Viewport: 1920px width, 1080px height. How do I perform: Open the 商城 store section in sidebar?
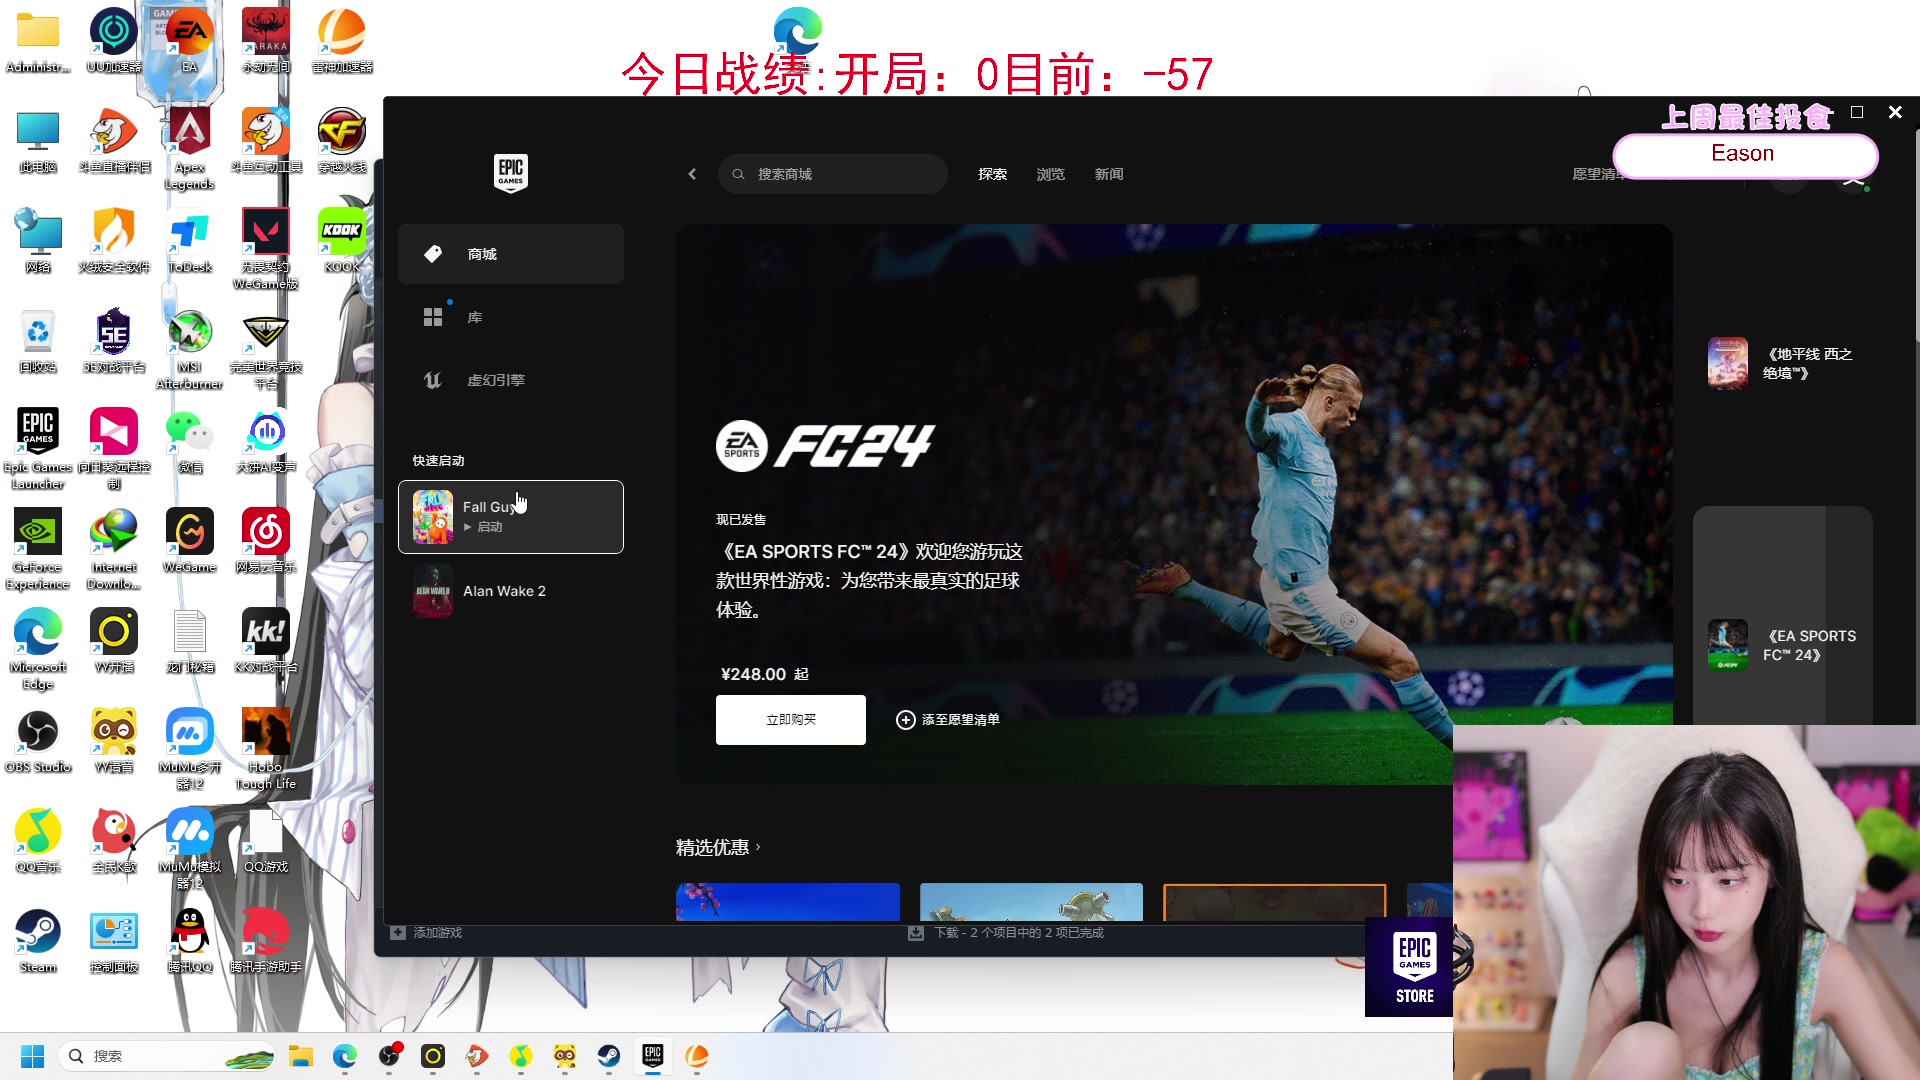tap(511, 254)
